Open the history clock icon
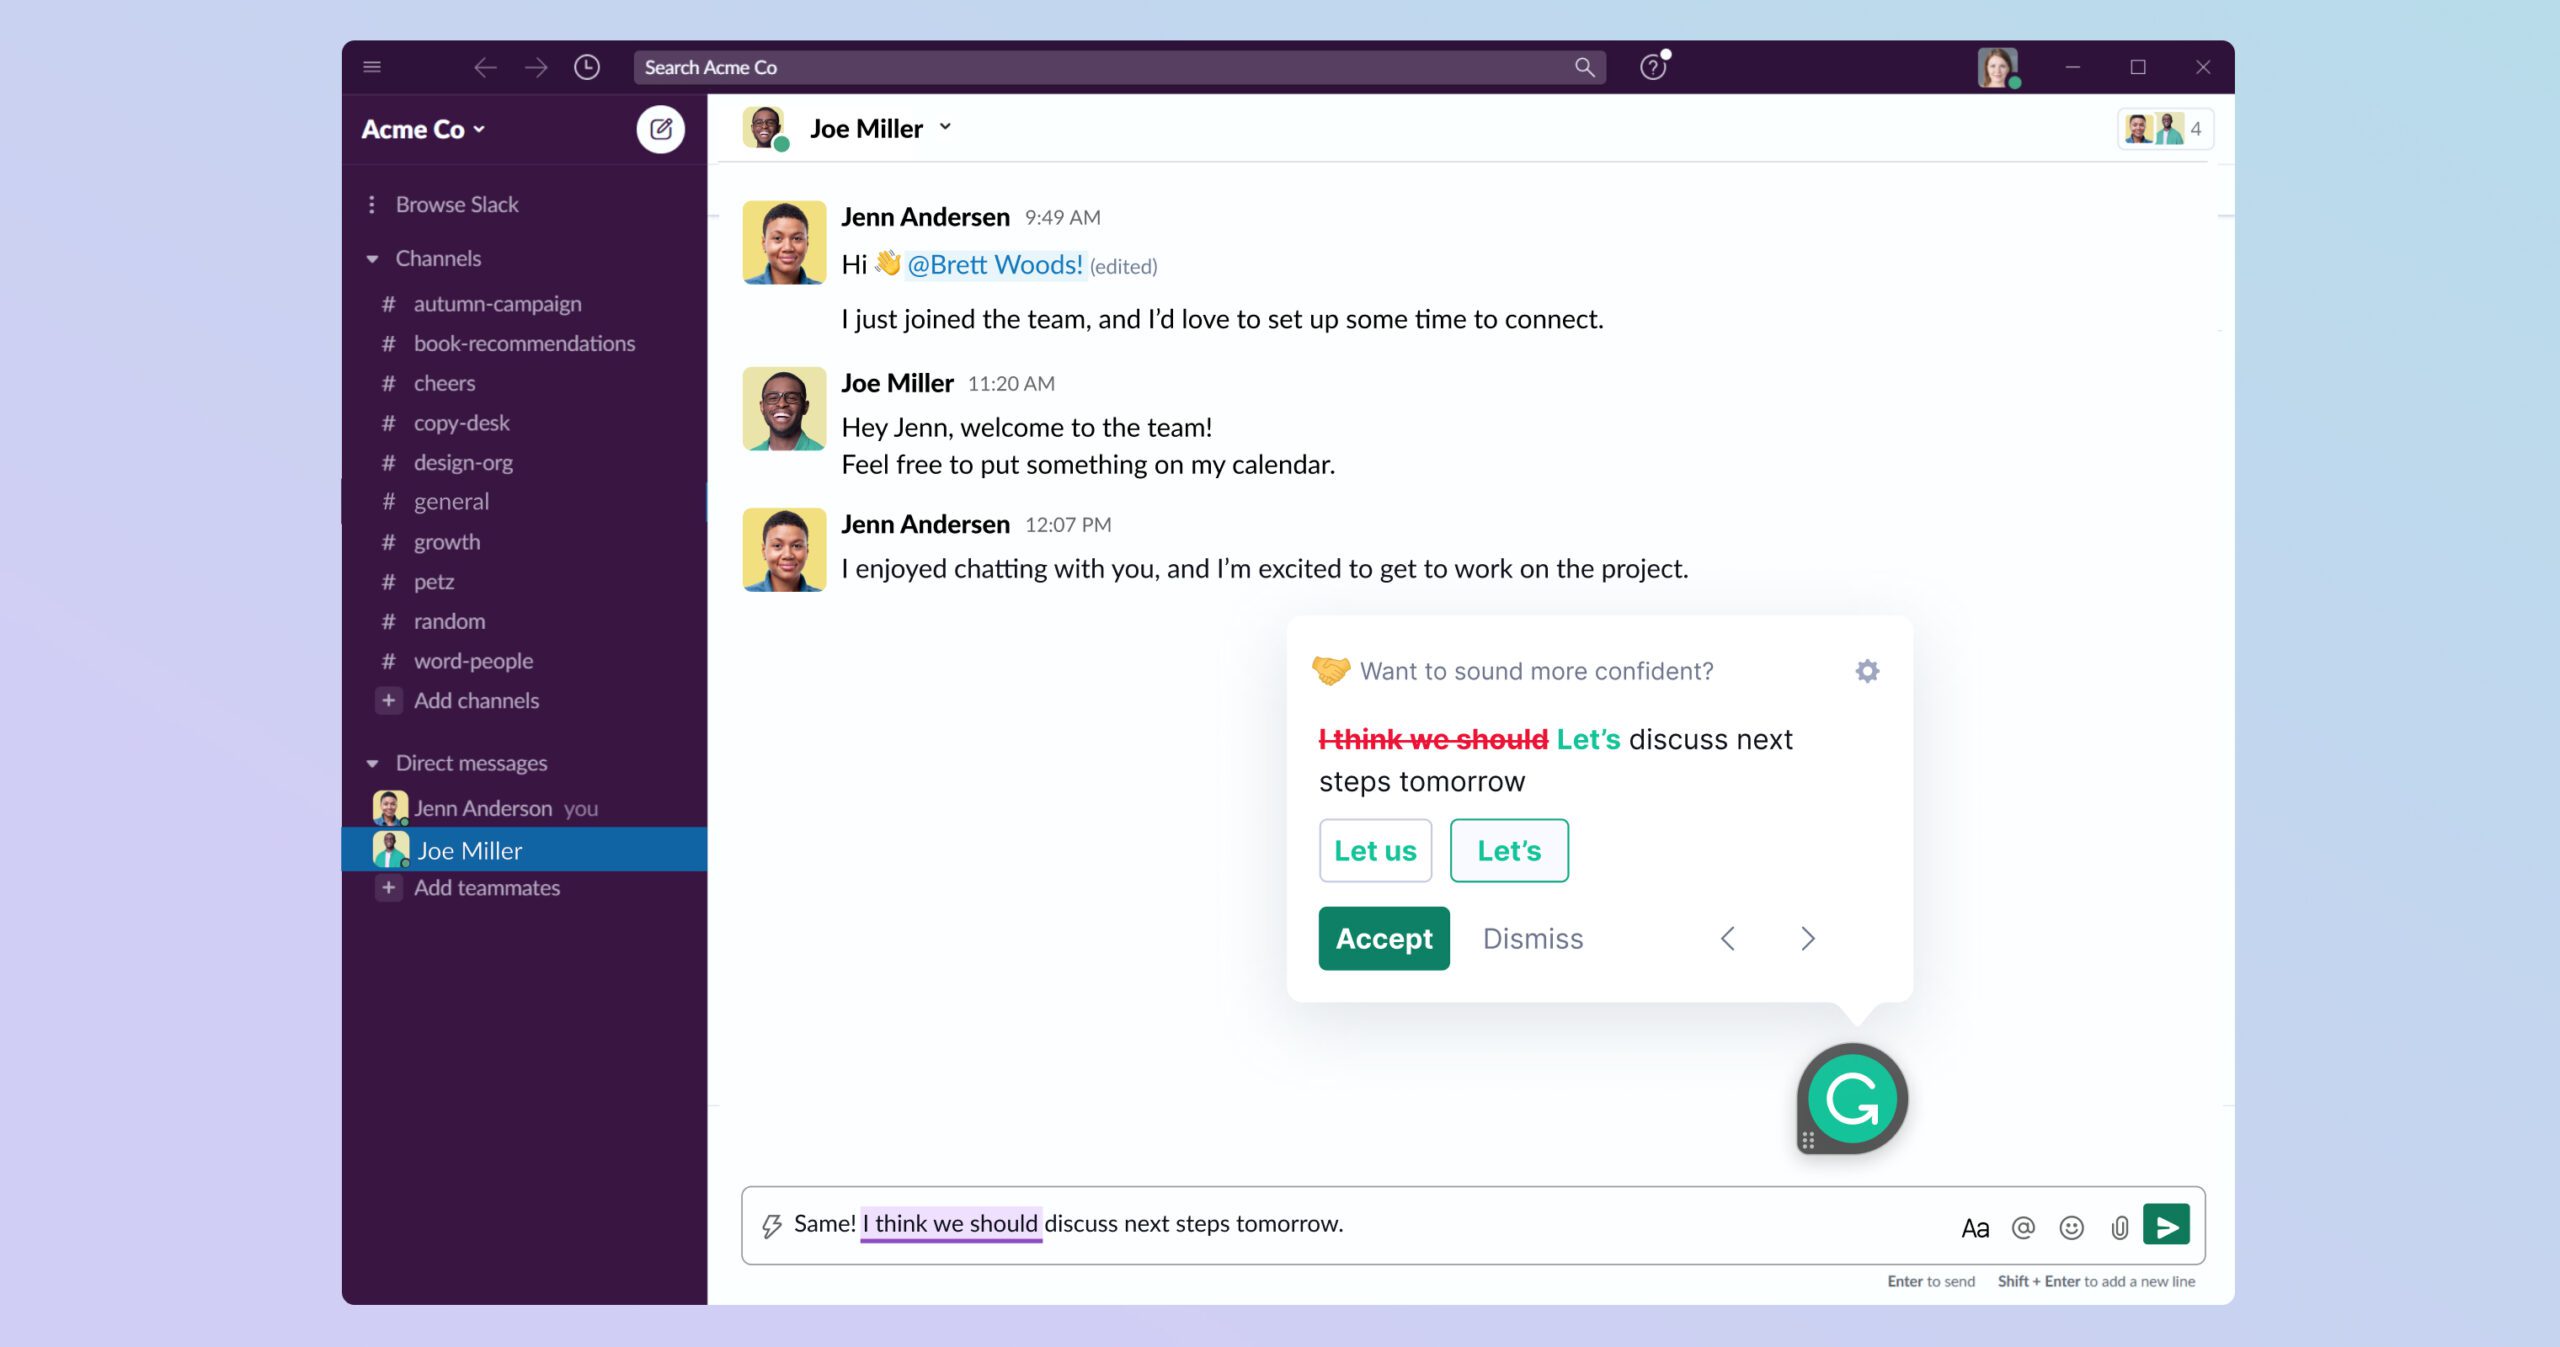2560x1347 pixels. coord(587,67)
